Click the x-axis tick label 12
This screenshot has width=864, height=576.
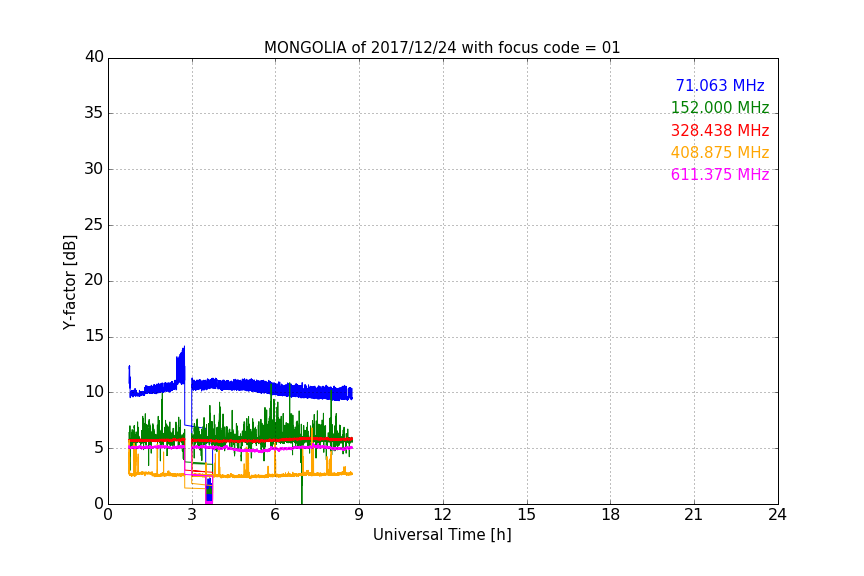(x=443, y=515)
